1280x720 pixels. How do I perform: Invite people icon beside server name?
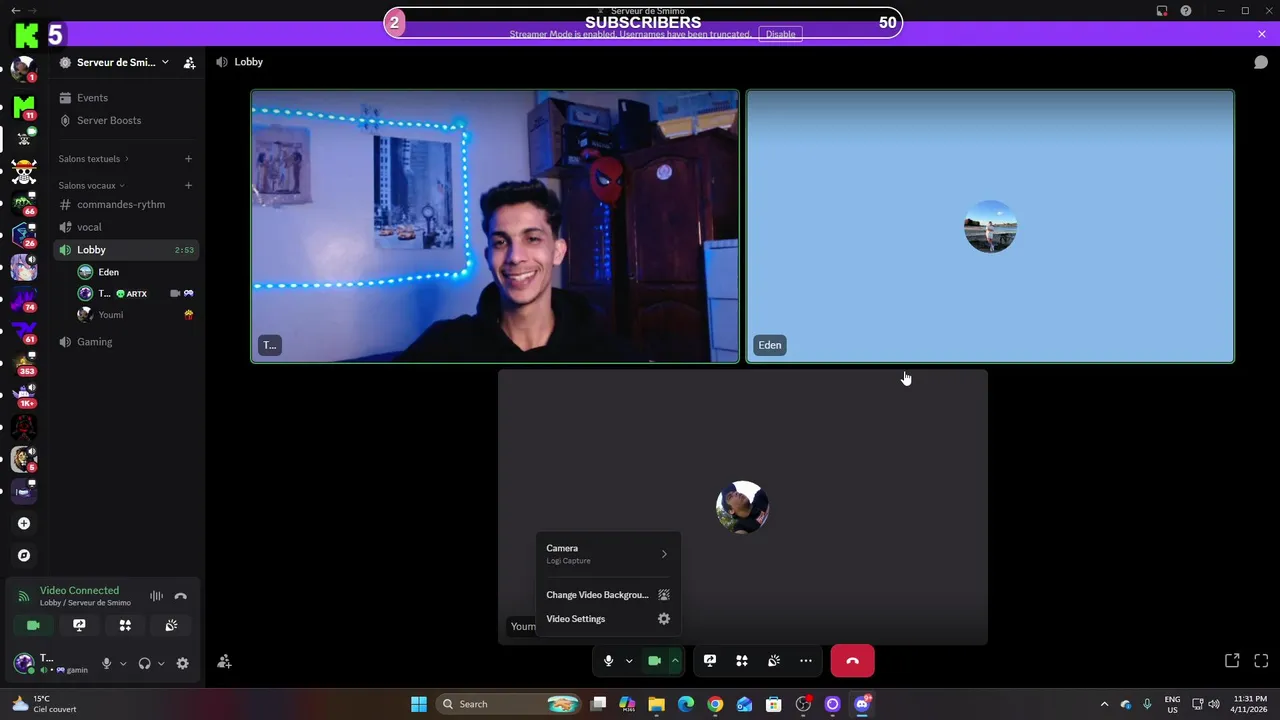coord(189,62)
